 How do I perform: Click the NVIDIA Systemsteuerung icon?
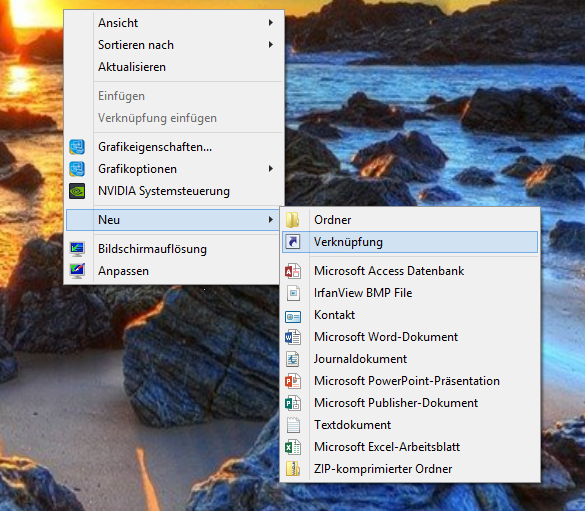coord(77,191)
